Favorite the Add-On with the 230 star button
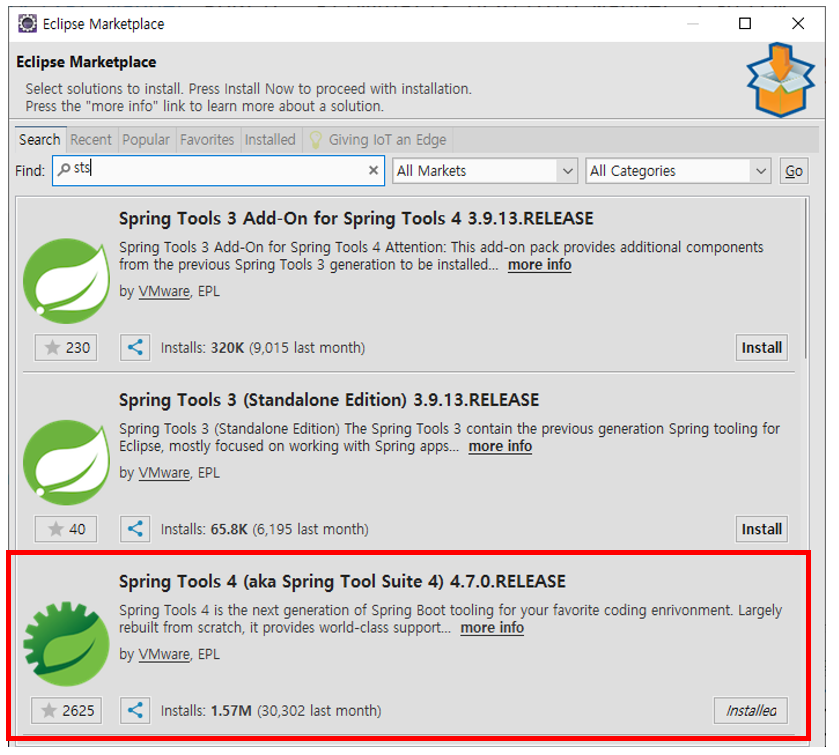839x755 pixels. (66, 348)
